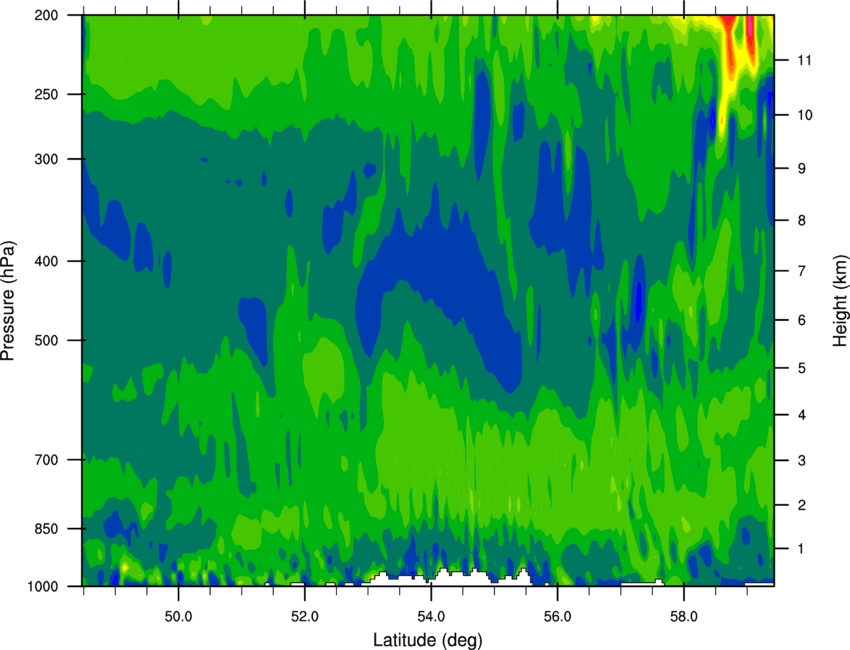Click the 6 km height label
Viewport: 850px width, 650px height.
click(802, 320)
